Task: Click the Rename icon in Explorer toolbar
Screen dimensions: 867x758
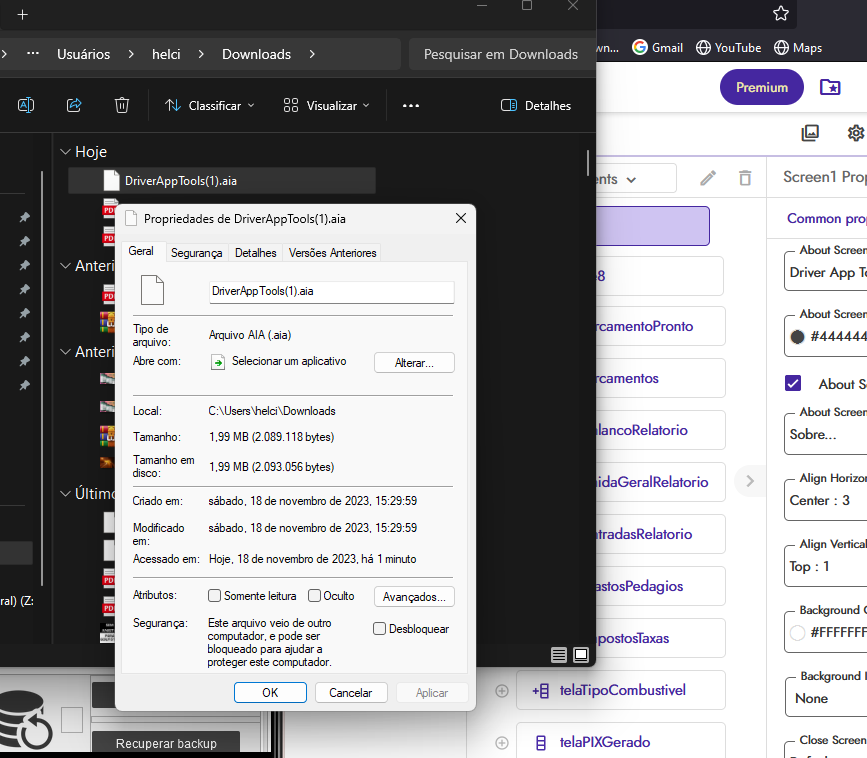Action: tap(26, 105)
